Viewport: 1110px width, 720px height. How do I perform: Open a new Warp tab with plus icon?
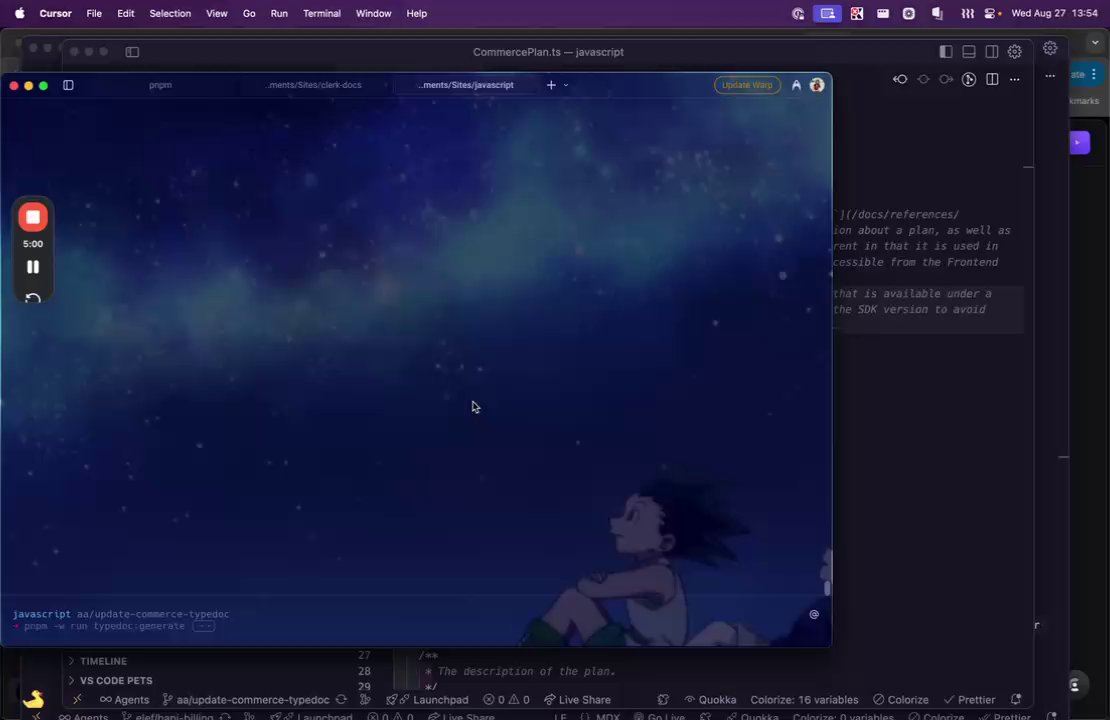coord(551,85)
